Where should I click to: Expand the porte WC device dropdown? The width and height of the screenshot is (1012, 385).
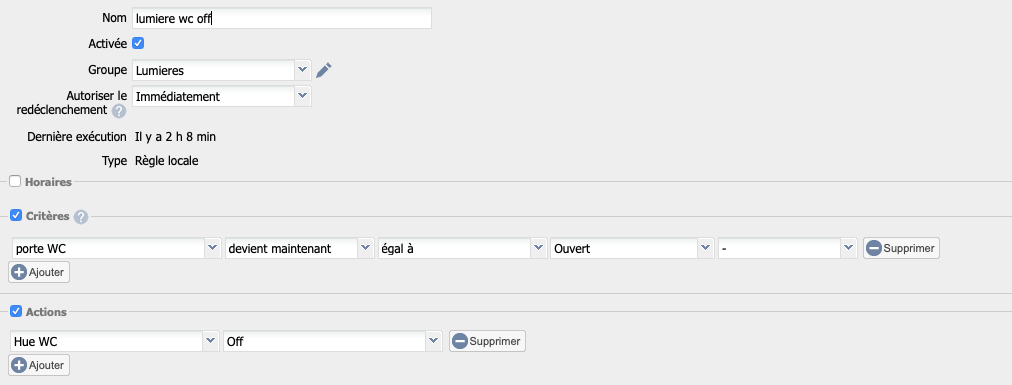pyautogui.click(x=115, y=248)
